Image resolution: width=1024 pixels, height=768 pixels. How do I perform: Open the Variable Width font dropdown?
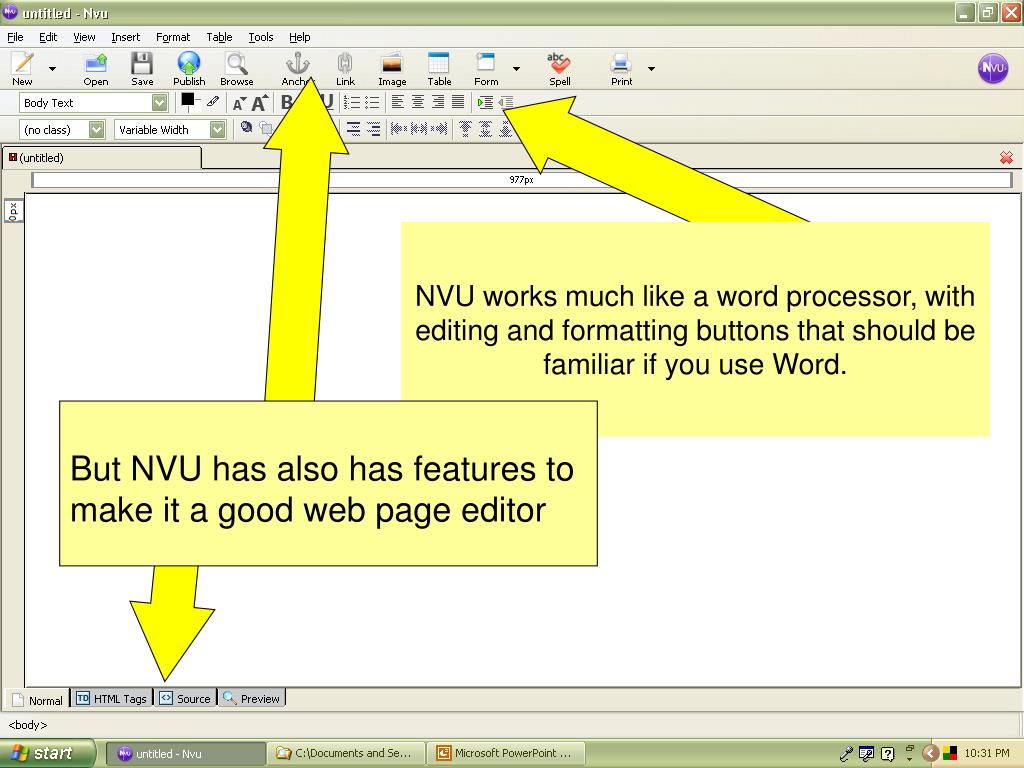click(x=217, y=129)
